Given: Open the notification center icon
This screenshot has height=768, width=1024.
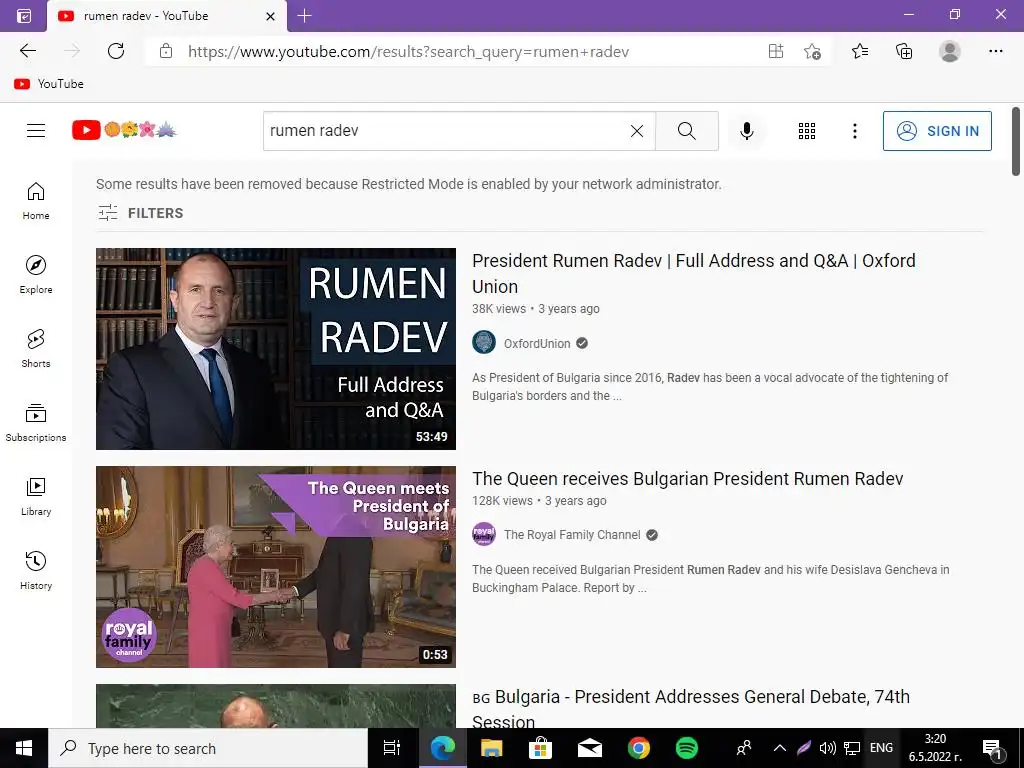Looking at the screenshot, I should pos(992,748).
